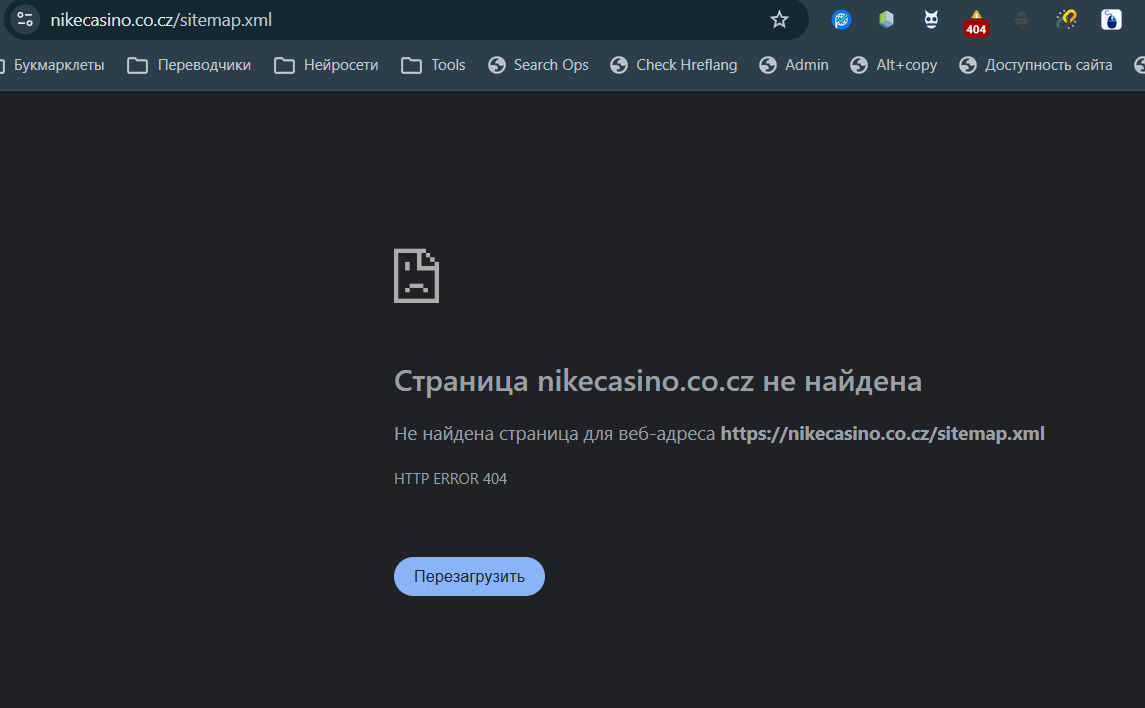This screenshot has width=1145, height=708.
Task: Open the greyed-out robot extension icon
Action: 1021,20
